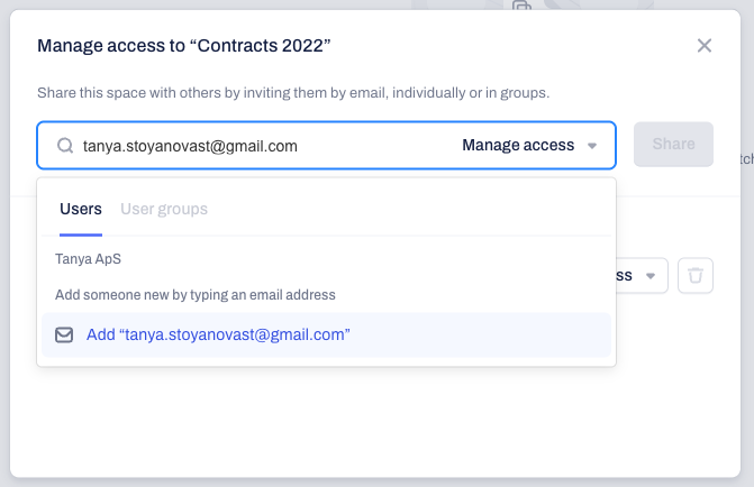Switch to the Users tab
The height and width of the screenshot is (487, 754).
click(x=81, y=209)
